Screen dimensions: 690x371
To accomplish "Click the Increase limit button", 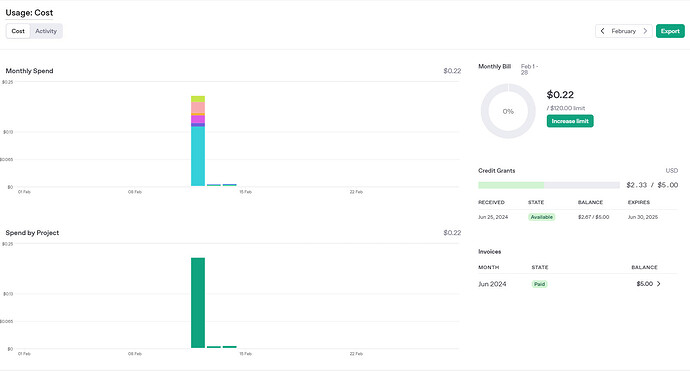I will click(570, 121).
